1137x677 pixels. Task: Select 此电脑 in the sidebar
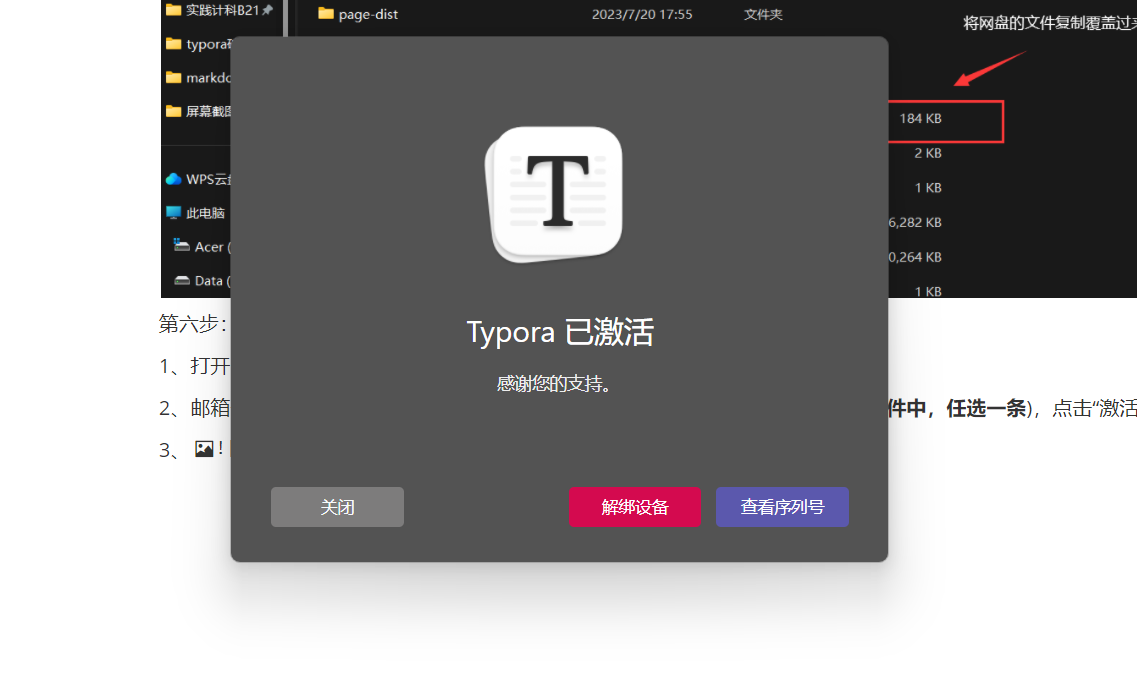click(205, 213)
